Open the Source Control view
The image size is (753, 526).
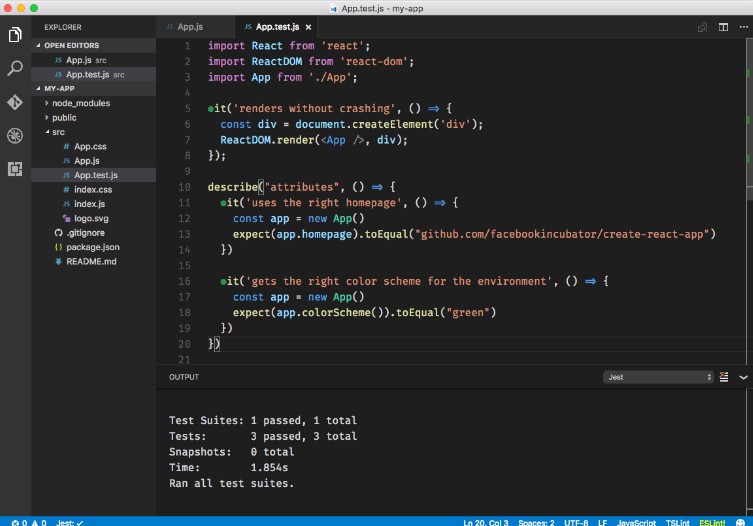tap(15, 102)
